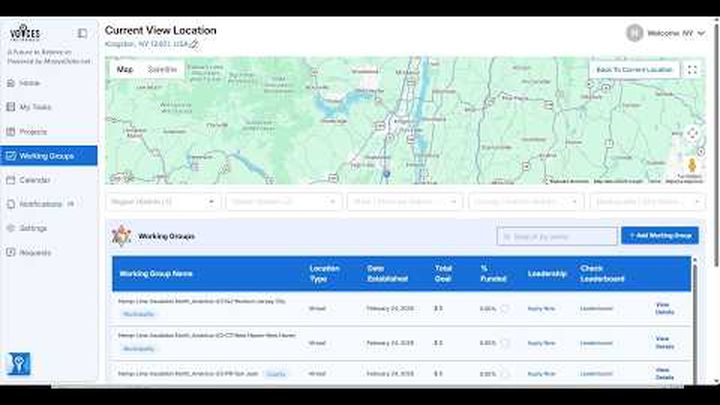720x405 pixels.
Task: Click the map camera controls icon
Action: [692, 134]
